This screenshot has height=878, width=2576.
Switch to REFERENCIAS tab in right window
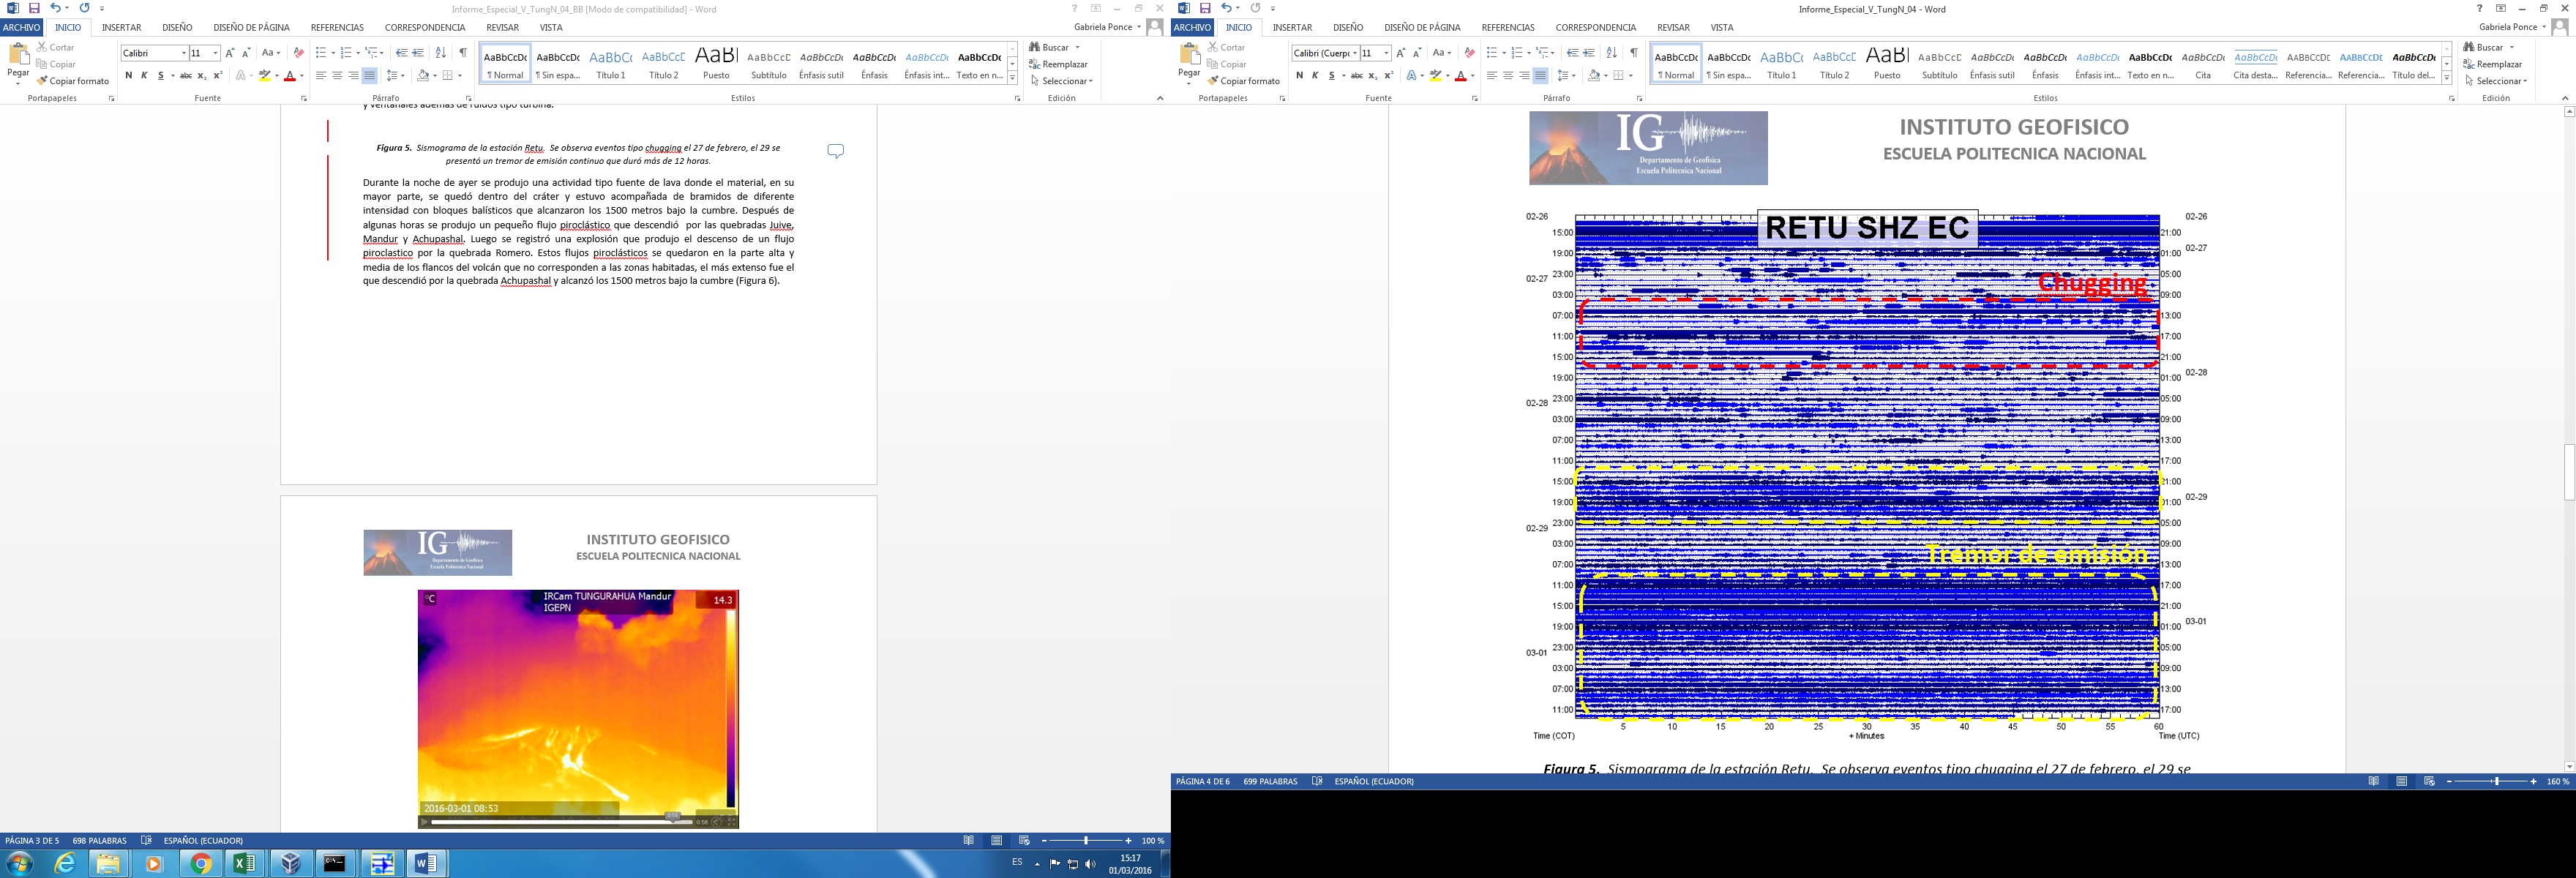click(1508, 28)
